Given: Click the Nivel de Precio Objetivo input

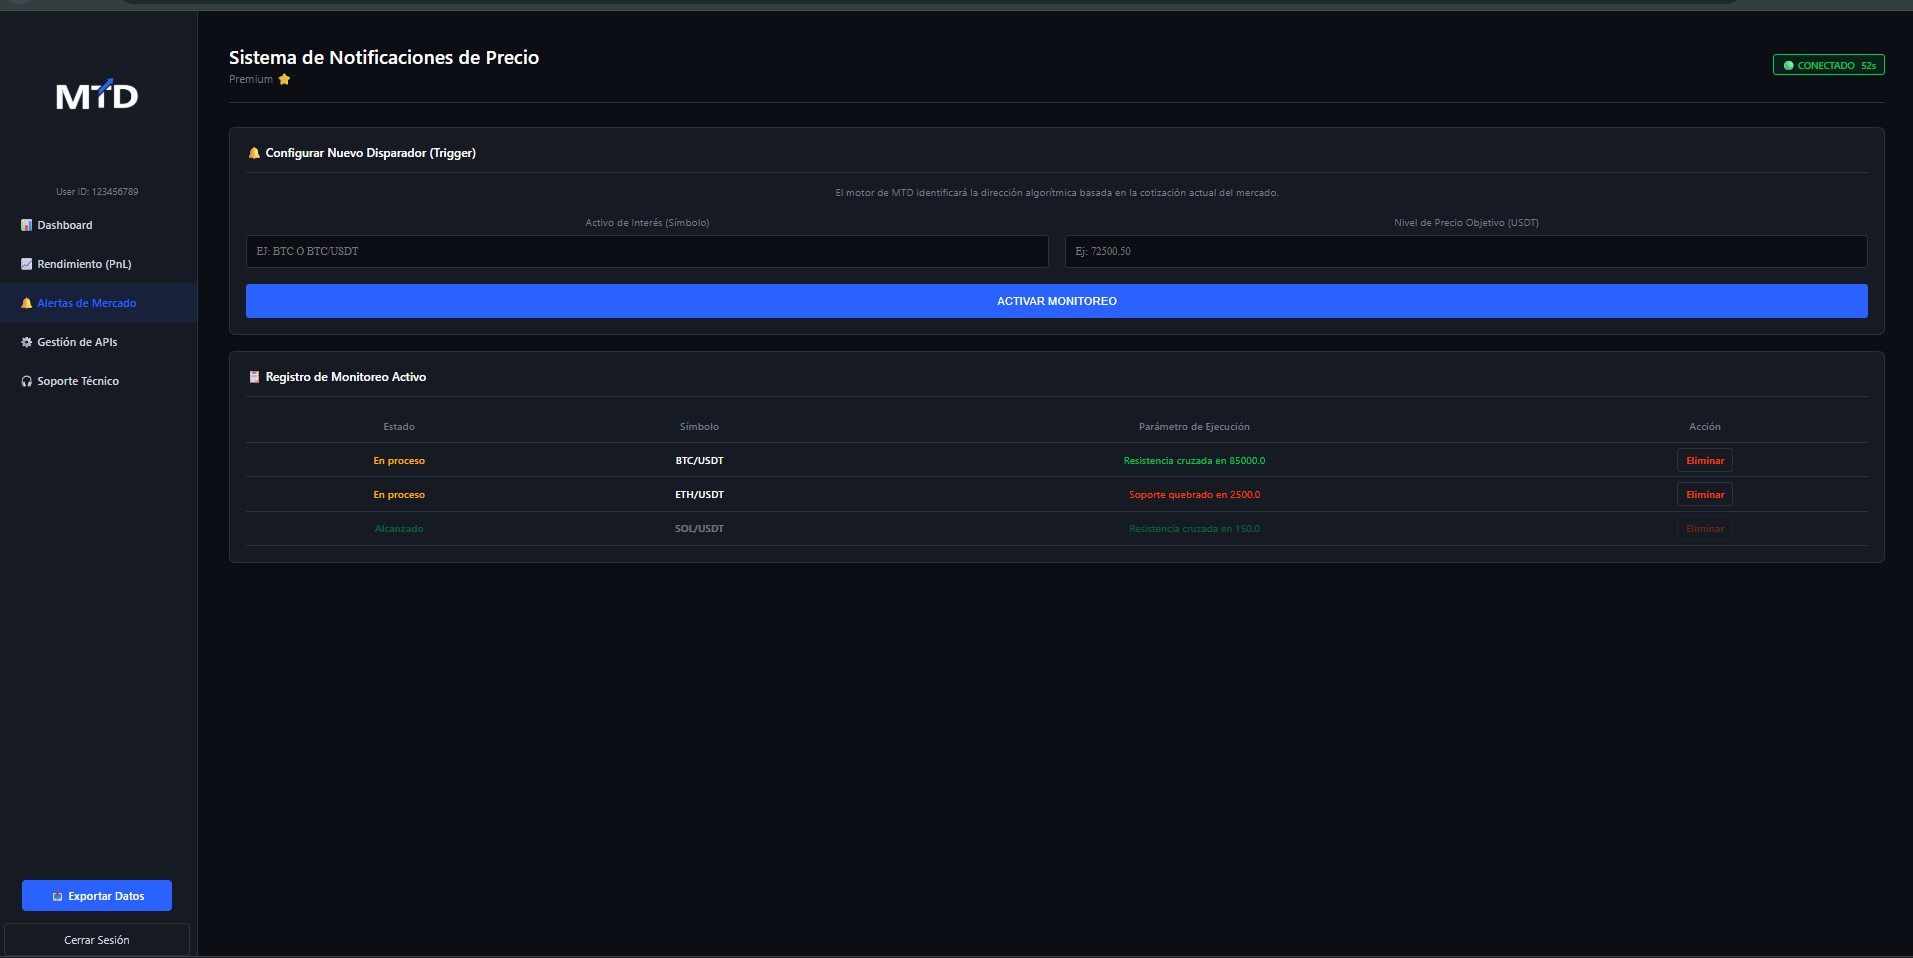Looking at the screenshot, I should tap(1465, 251).
